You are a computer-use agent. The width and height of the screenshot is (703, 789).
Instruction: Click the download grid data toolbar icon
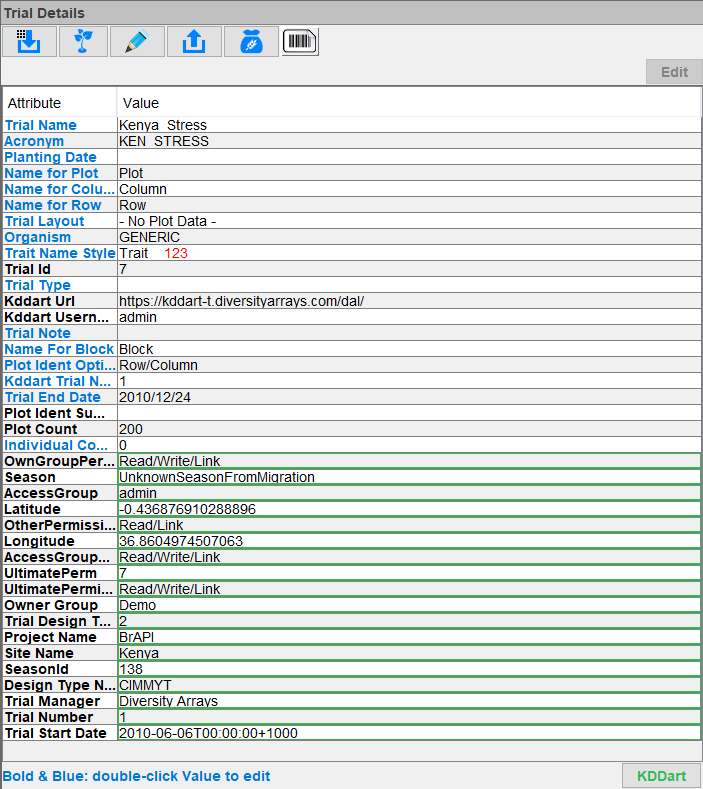(29, 41)
